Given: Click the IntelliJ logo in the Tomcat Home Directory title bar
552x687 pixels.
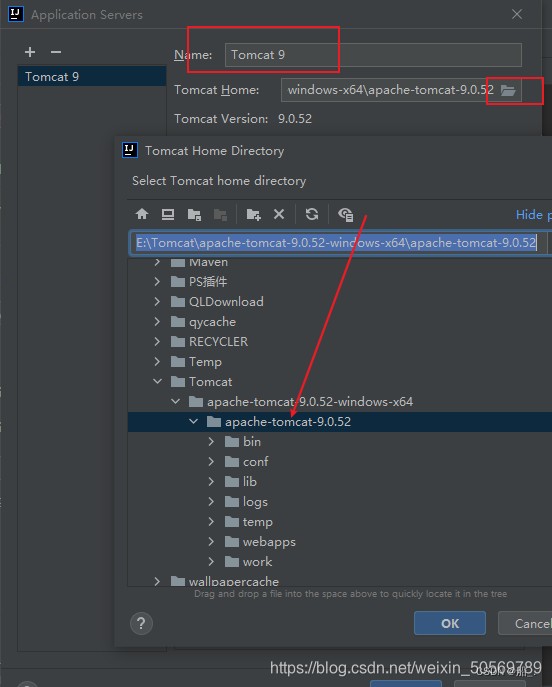Looking at the screenshot, I should (x=130, y=150).
